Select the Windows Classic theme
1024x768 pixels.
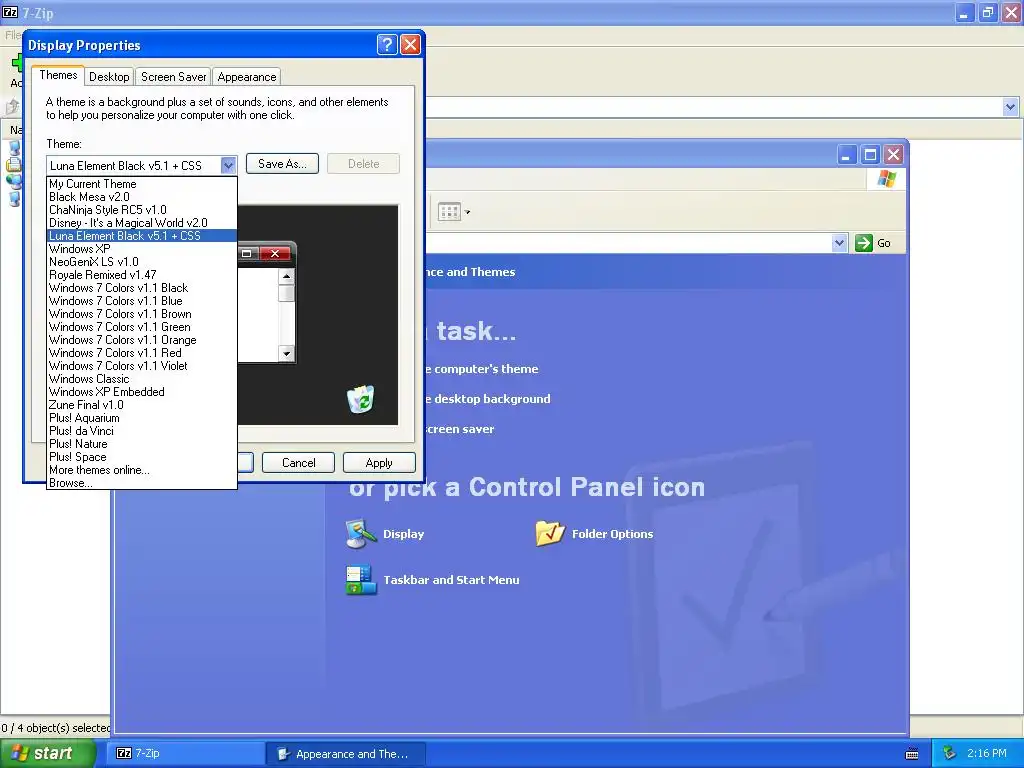142,379
